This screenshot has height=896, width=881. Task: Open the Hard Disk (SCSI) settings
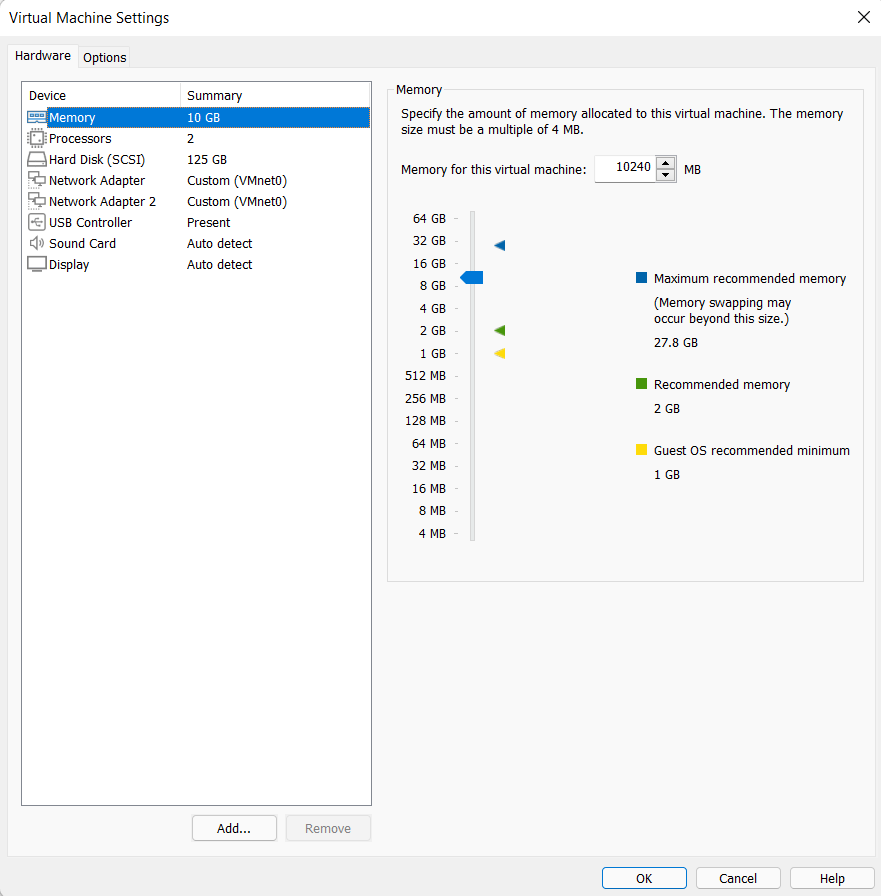[x=37, y=159]
